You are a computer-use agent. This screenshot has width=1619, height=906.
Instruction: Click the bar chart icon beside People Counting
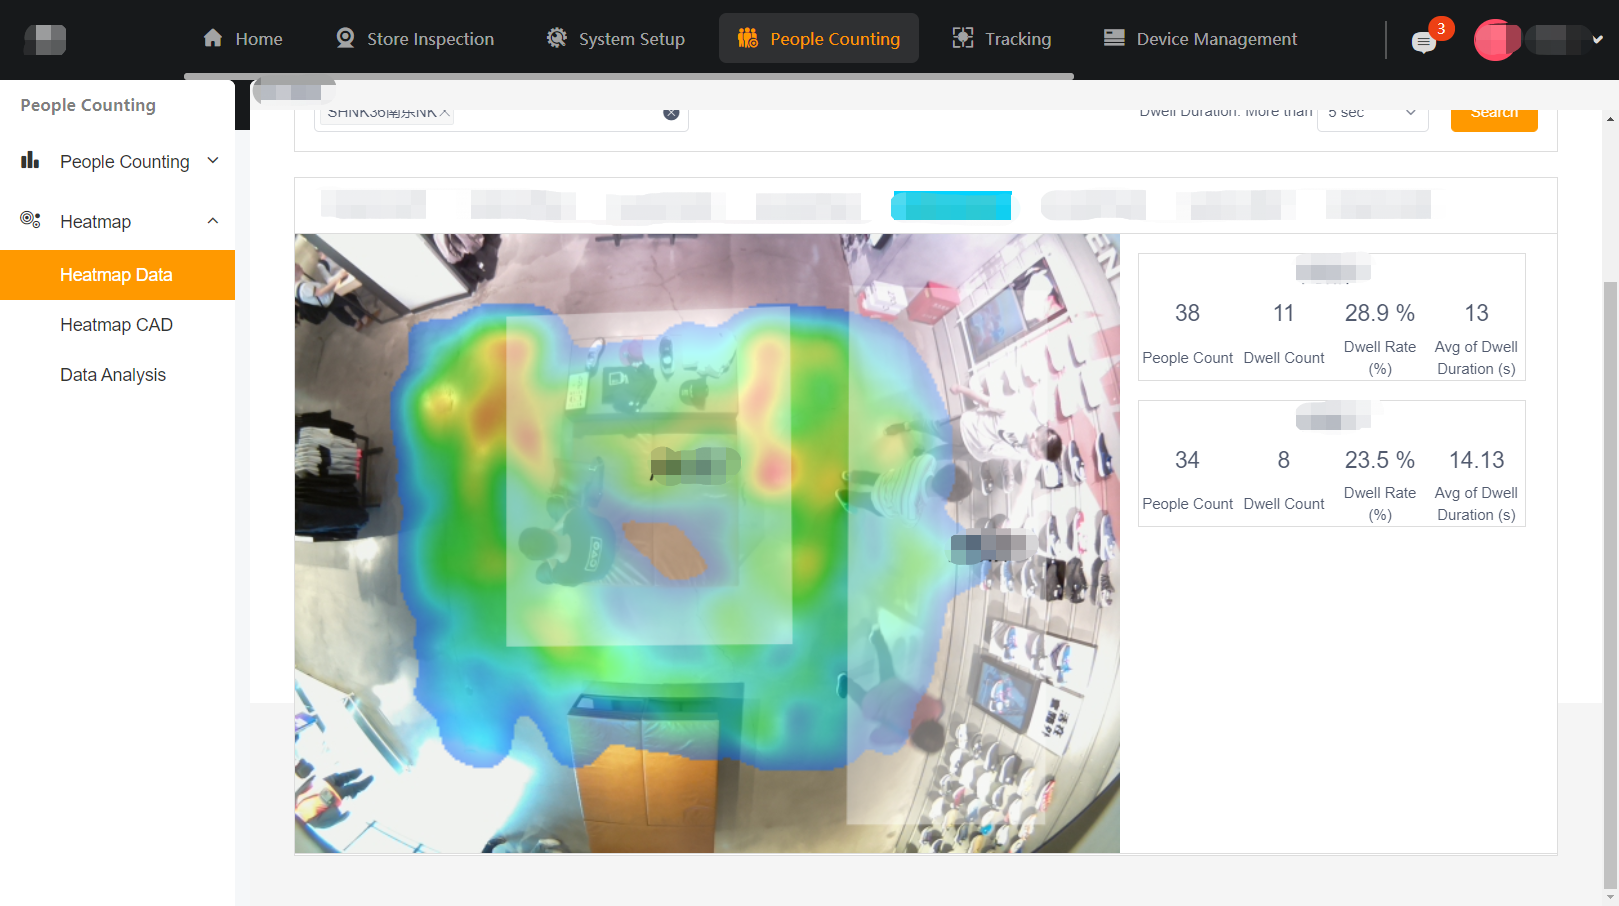point(30,160)
